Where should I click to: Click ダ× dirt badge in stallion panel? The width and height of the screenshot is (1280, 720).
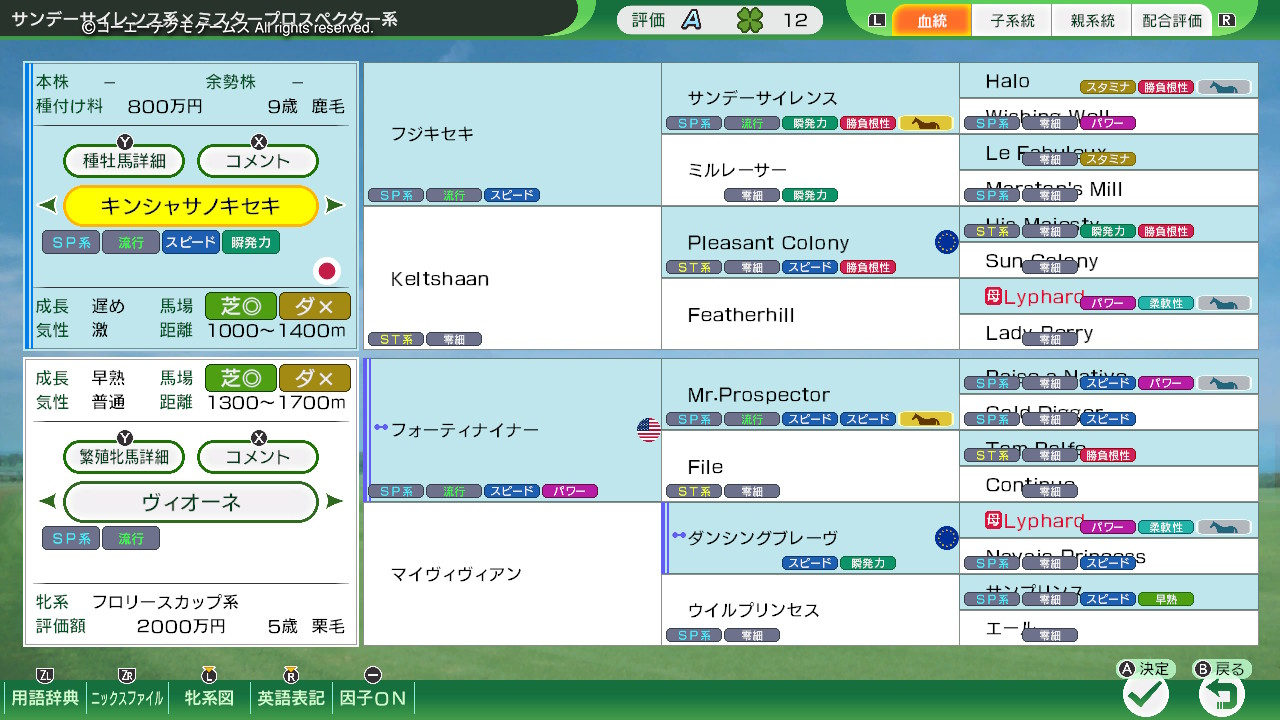[x=315, y=305]
